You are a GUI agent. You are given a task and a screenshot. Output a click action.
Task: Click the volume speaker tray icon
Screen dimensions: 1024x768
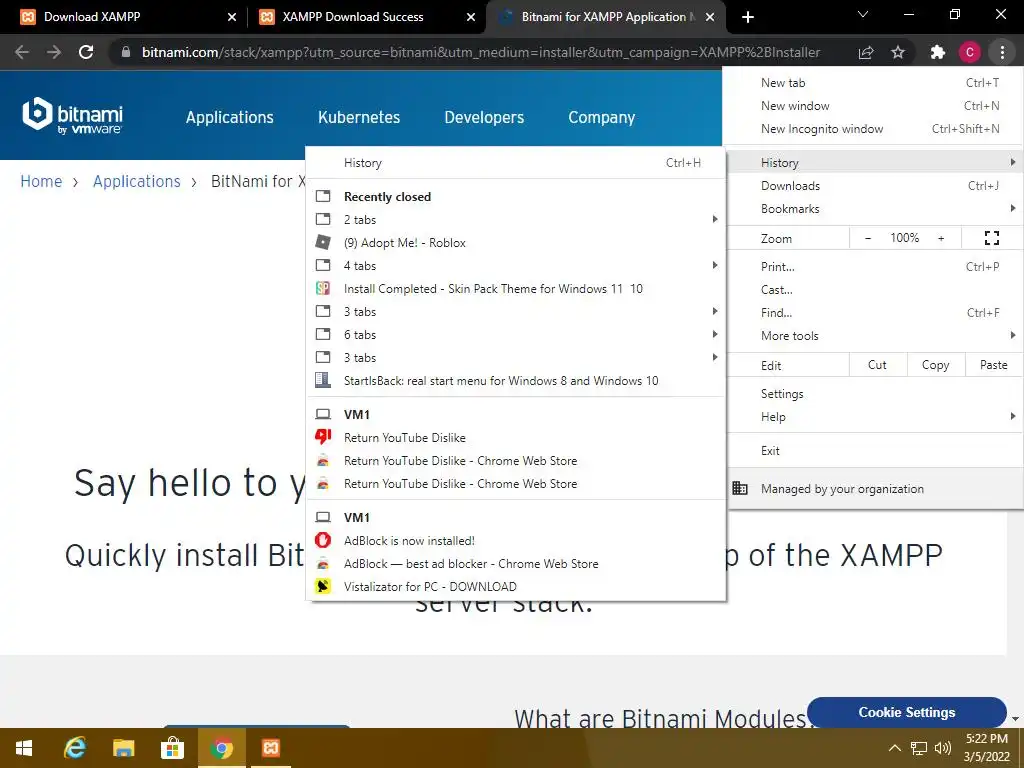pos(943,748)
